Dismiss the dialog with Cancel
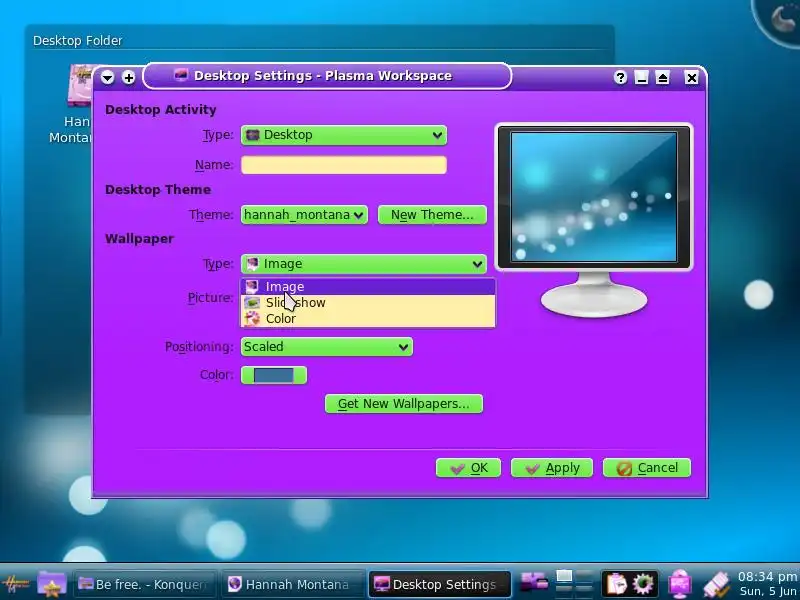Viewport: 800px width, 600px height. [x=646, y=468]
